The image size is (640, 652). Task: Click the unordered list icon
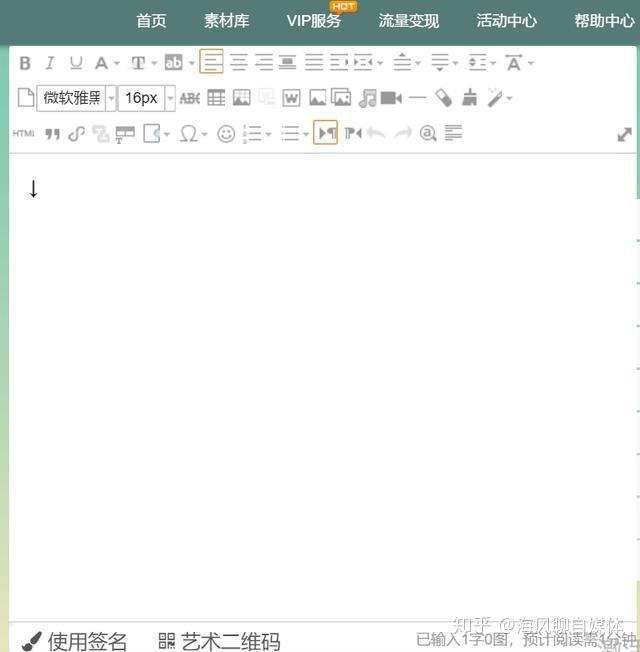coord(290,134)
